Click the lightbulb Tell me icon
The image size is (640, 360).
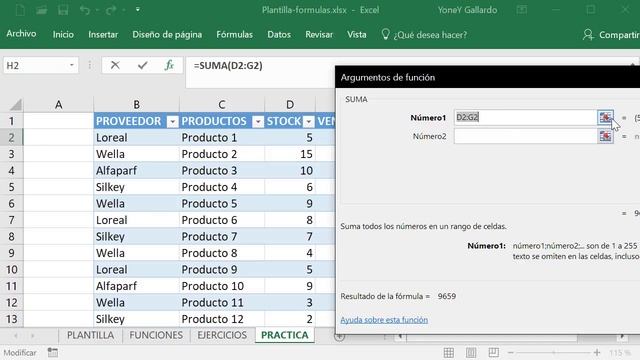coord(385,34)
